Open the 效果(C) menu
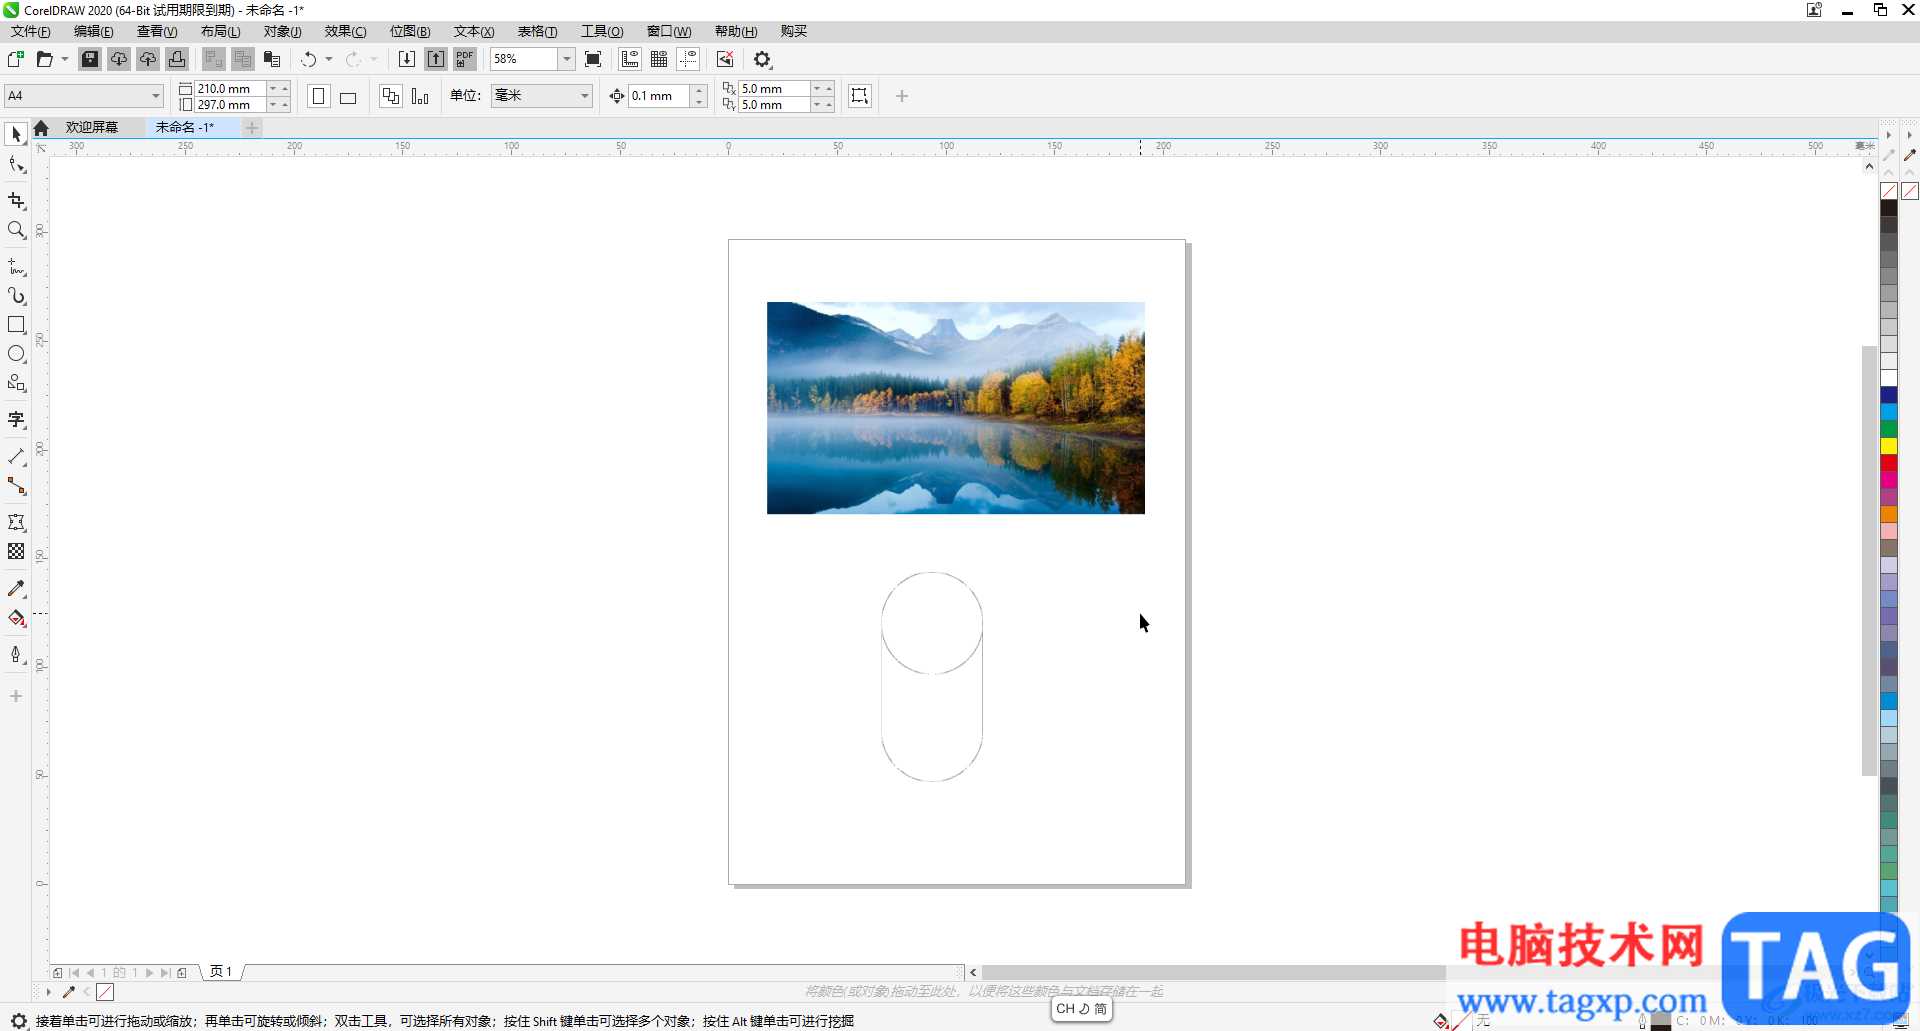Image resolution: width=1920 pixels, height=1031 pixels. 345,31
